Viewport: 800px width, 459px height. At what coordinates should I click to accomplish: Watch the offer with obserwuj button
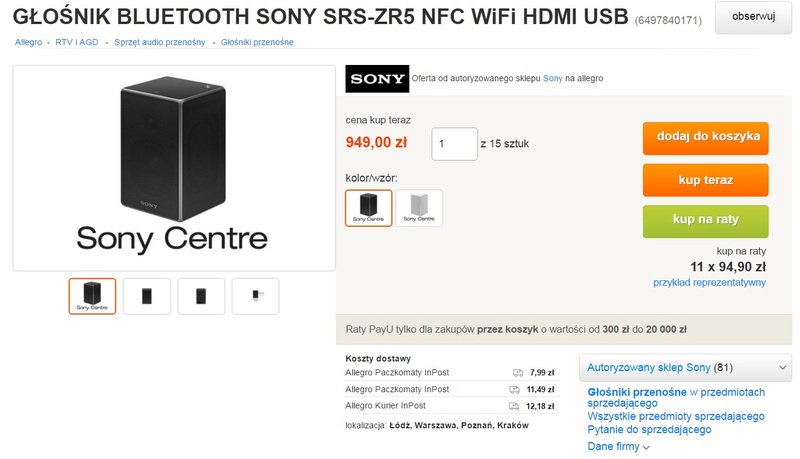point(753,17)
